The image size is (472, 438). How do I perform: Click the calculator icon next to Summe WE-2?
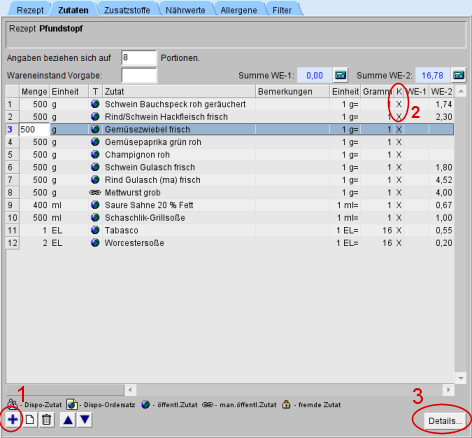tap(458, 75)
